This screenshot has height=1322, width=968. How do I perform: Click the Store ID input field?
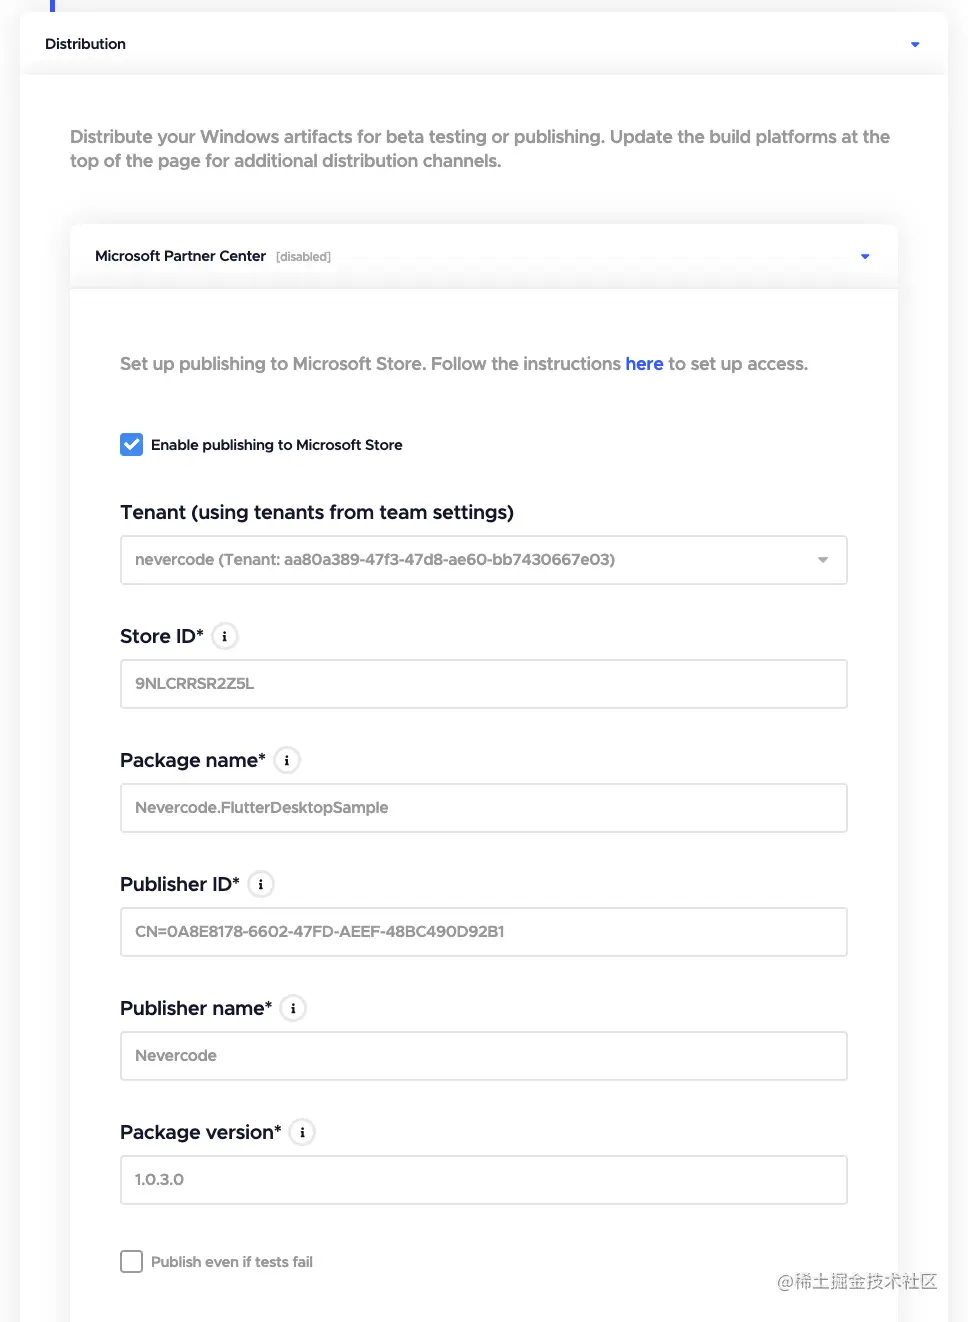point(484,684)
